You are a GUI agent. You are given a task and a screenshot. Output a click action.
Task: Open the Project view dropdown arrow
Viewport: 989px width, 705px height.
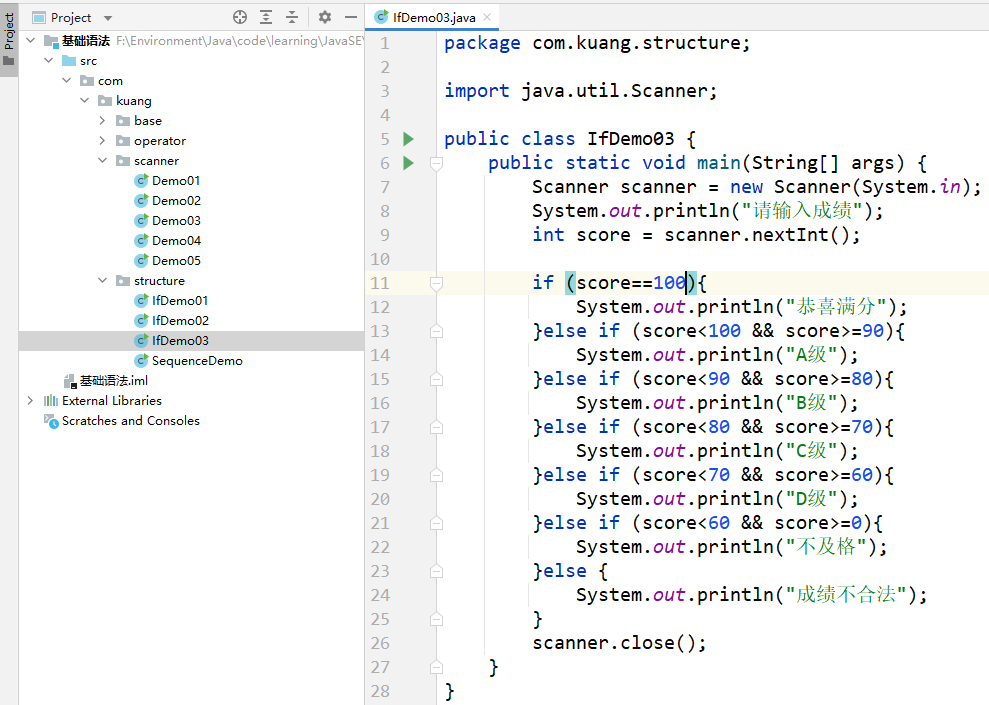point(108,18)
